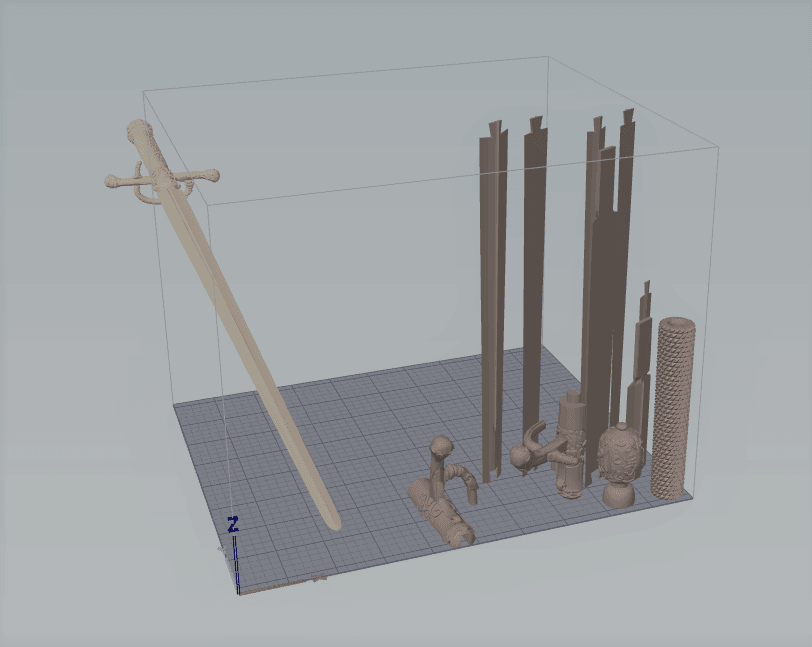
Task: Select the textured cylinder with diamond pattern
Action: click(x=672, y=410)
